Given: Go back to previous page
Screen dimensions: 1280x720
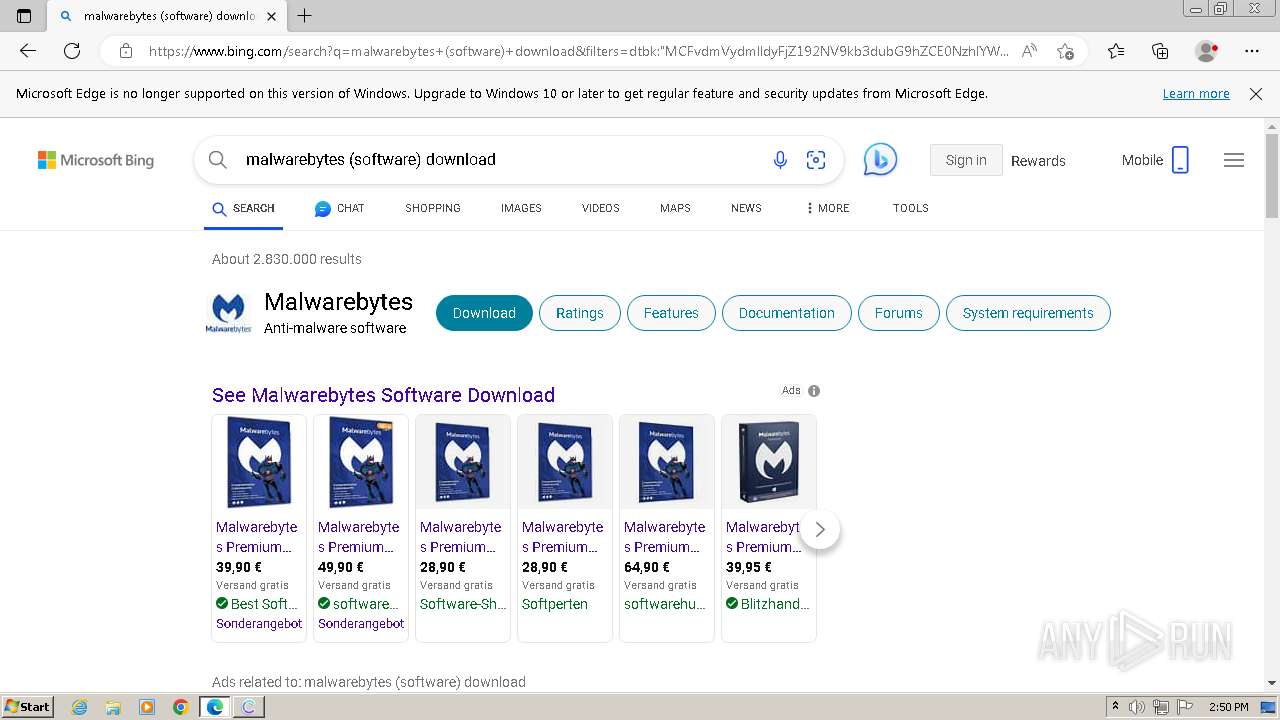Looking at the screenshot, I should tap(28, 50).
